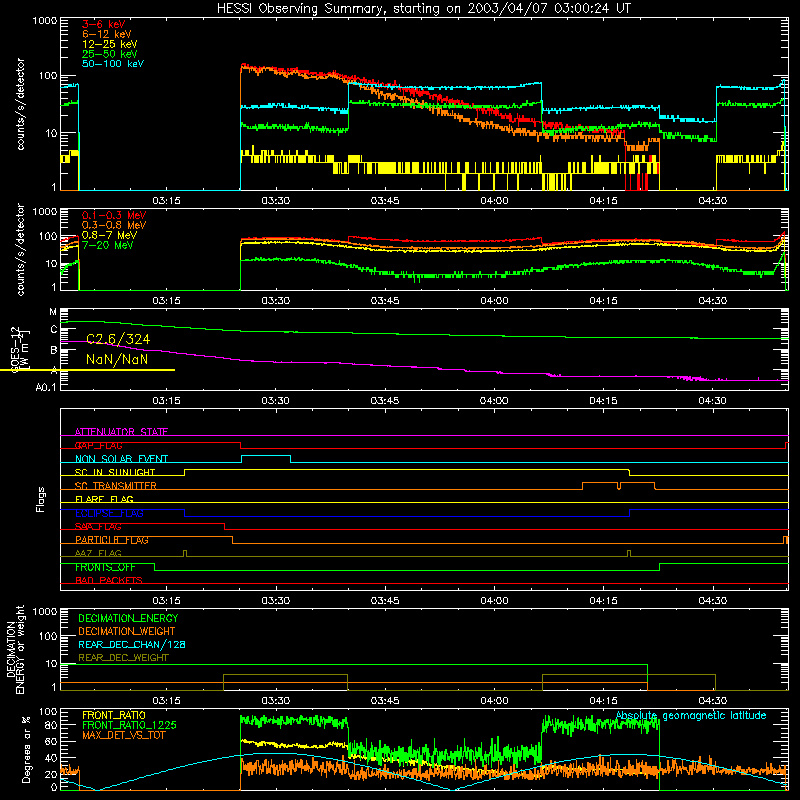
Task: Click the HESSI Observing Summary title
Action: tap(424, 8)
